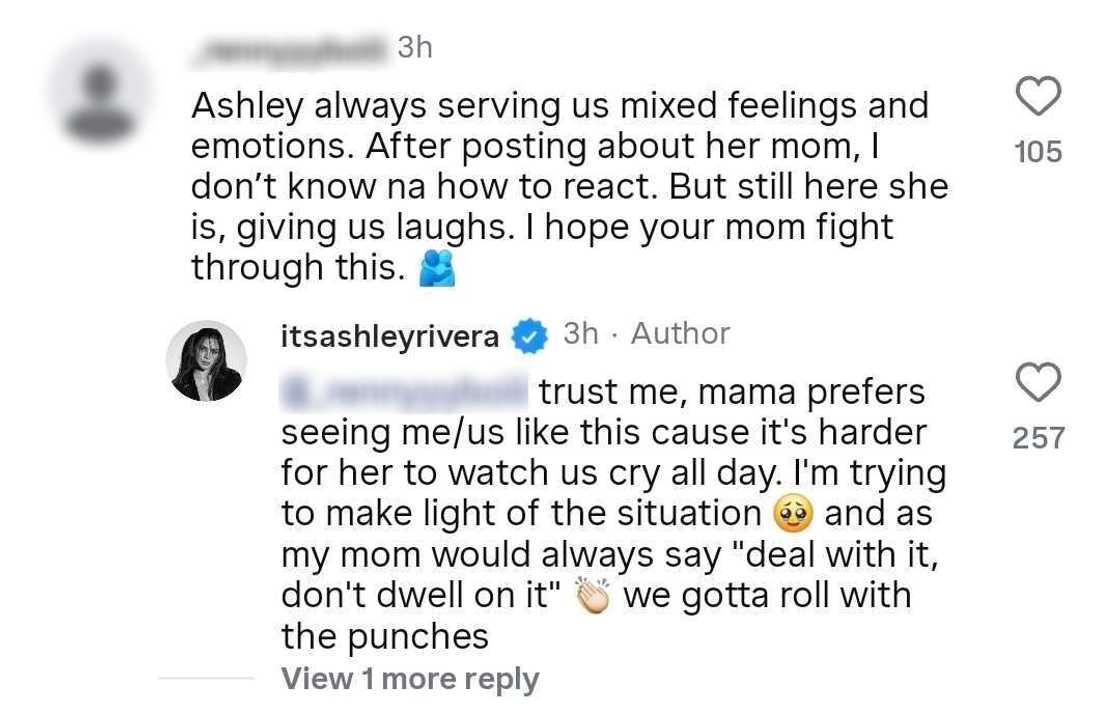This screenshot has width=1120, height=727.
Task: Tap the blue hugging emoji in first comment
Action: [x=438, y=267]
